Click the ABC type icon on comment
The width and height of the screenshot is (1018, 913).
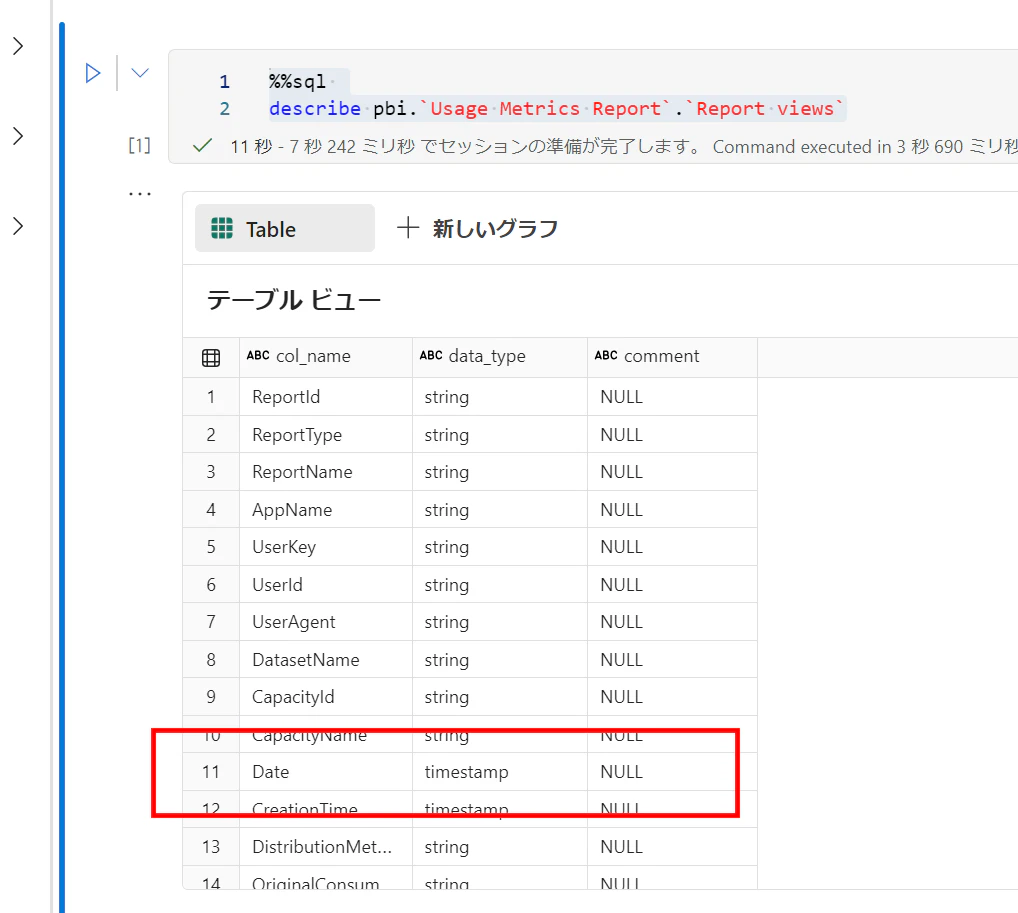point(606,355)
